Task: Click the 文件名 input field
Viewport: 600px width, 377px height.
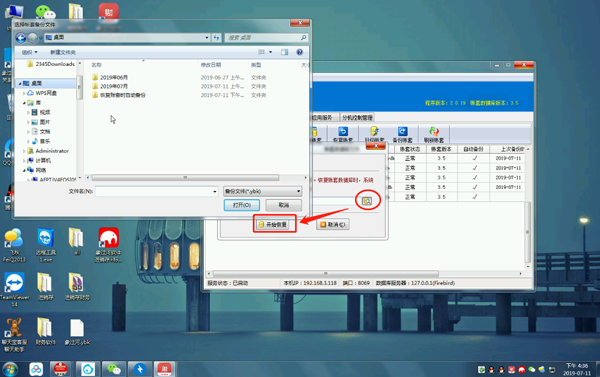Action: pyautogui.click(x=156, y=191)
